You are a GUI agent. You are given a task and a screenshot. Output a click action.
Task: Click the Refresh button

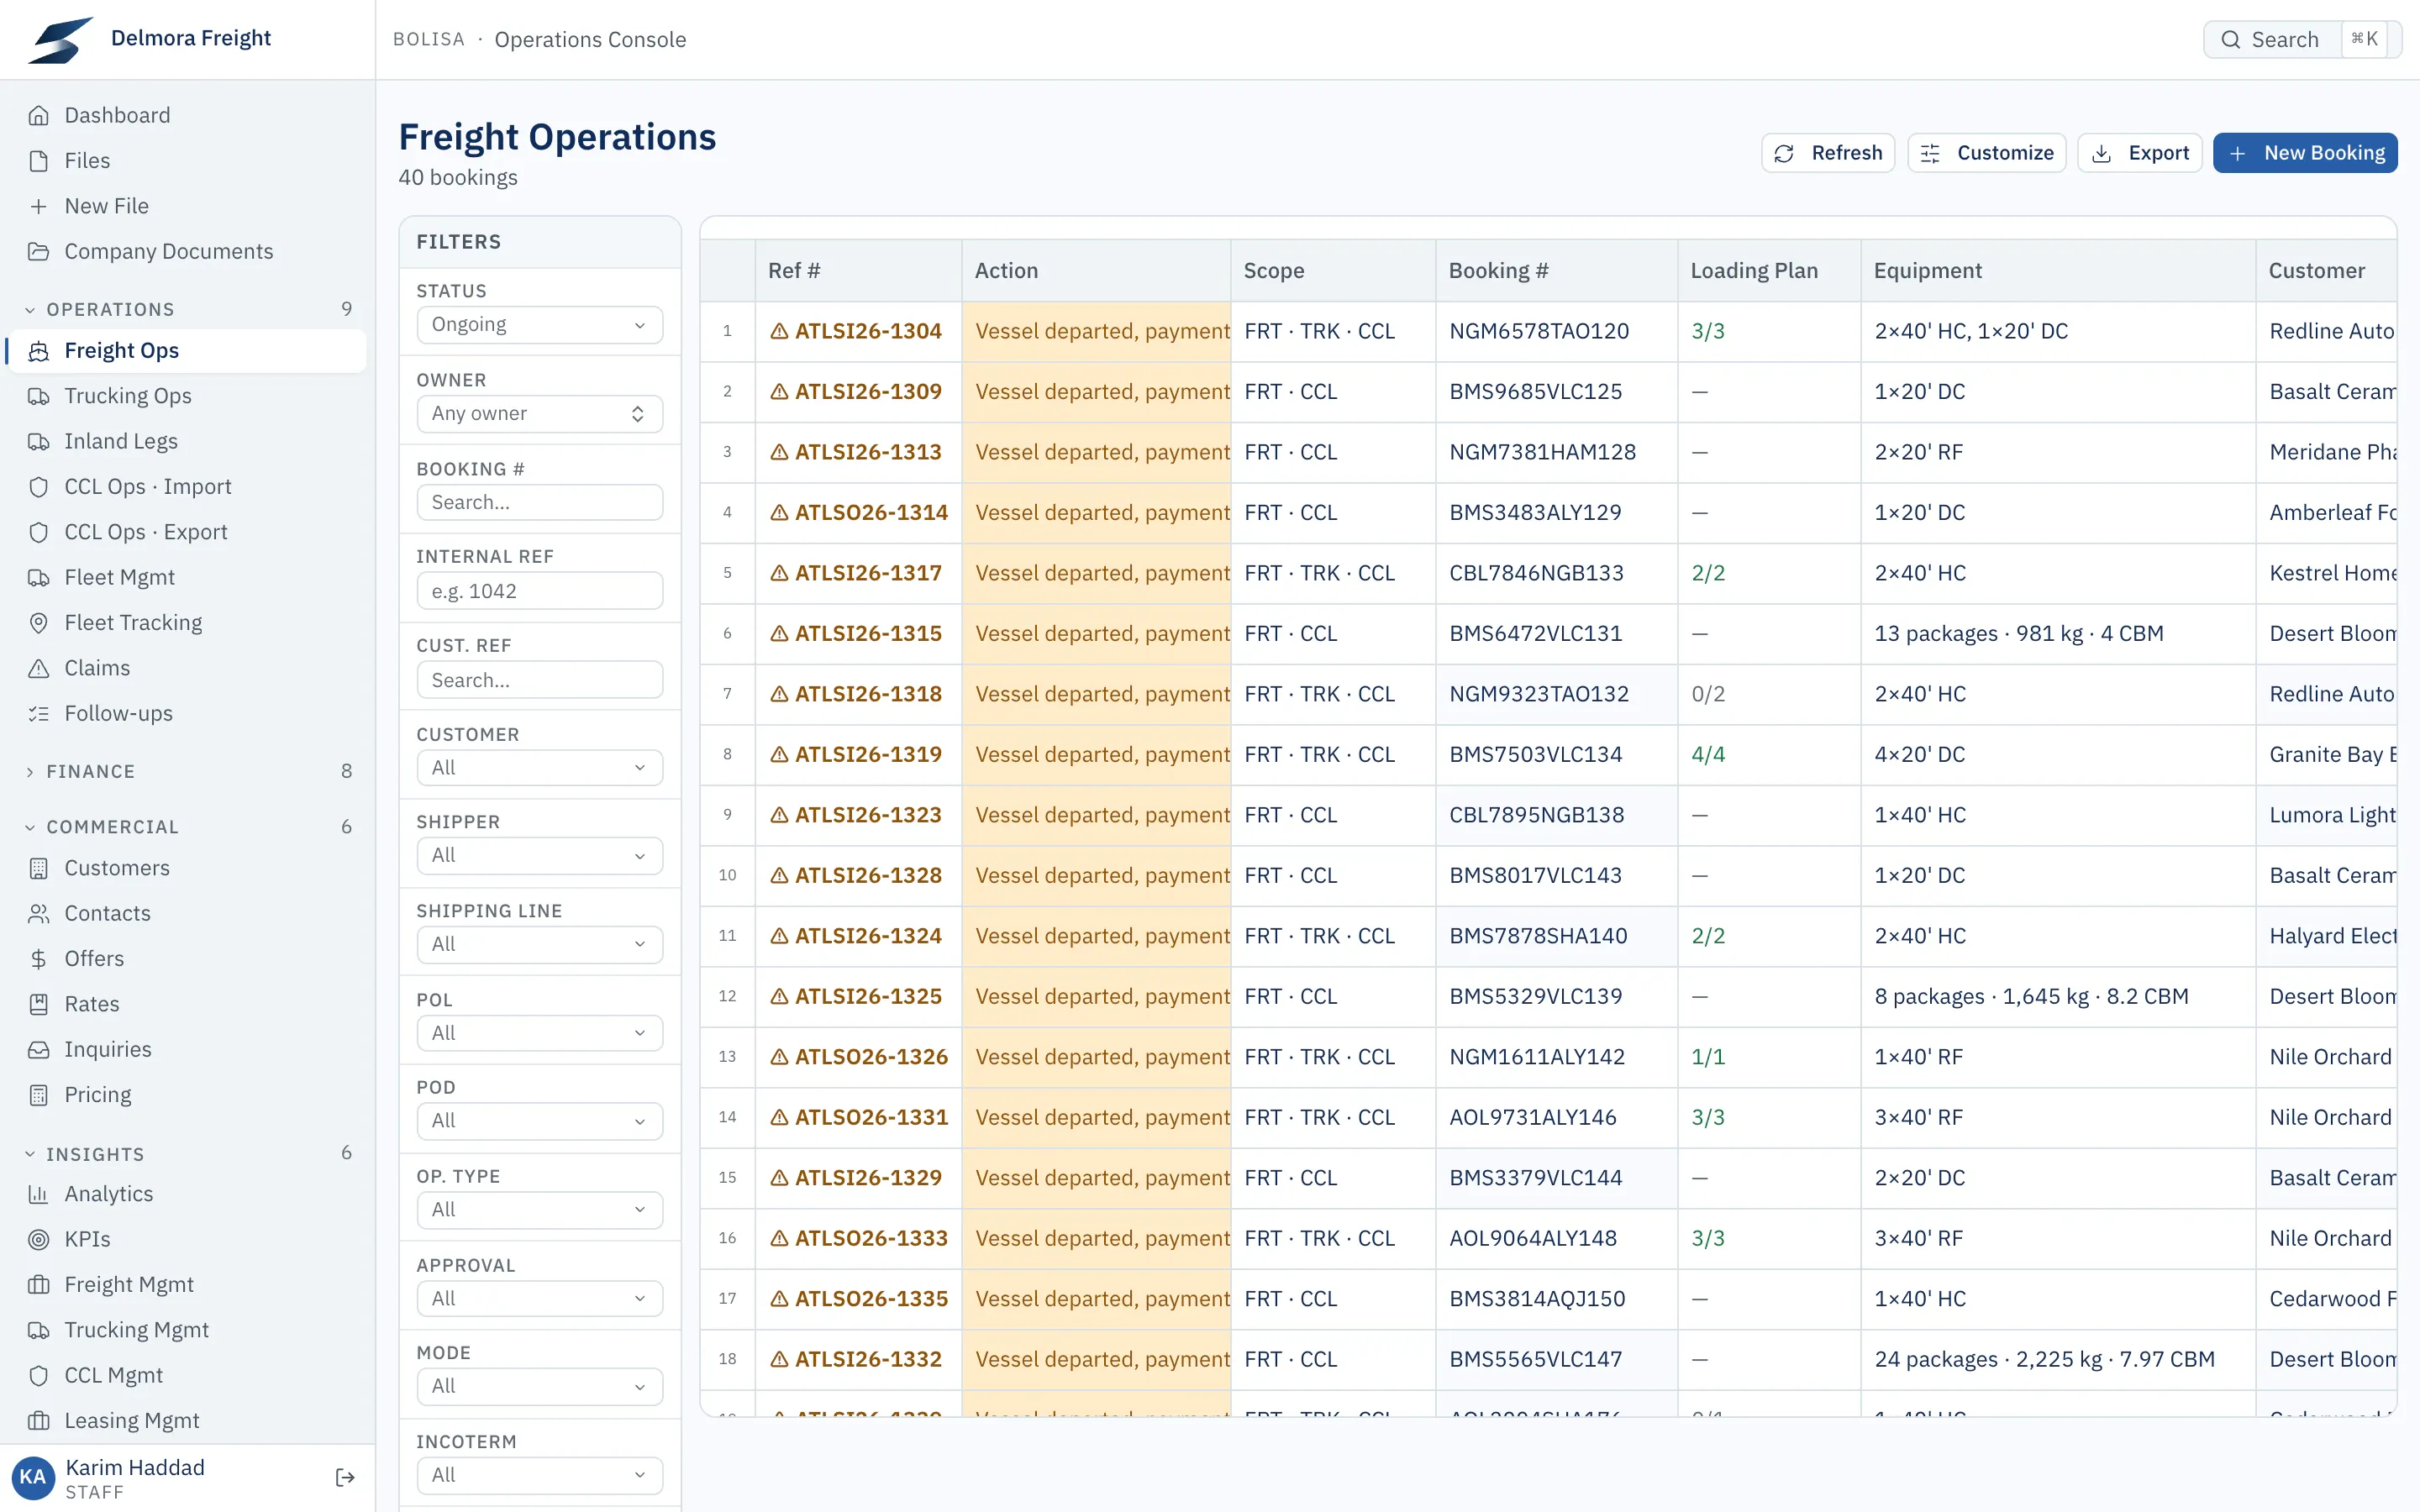(1828, 153)
